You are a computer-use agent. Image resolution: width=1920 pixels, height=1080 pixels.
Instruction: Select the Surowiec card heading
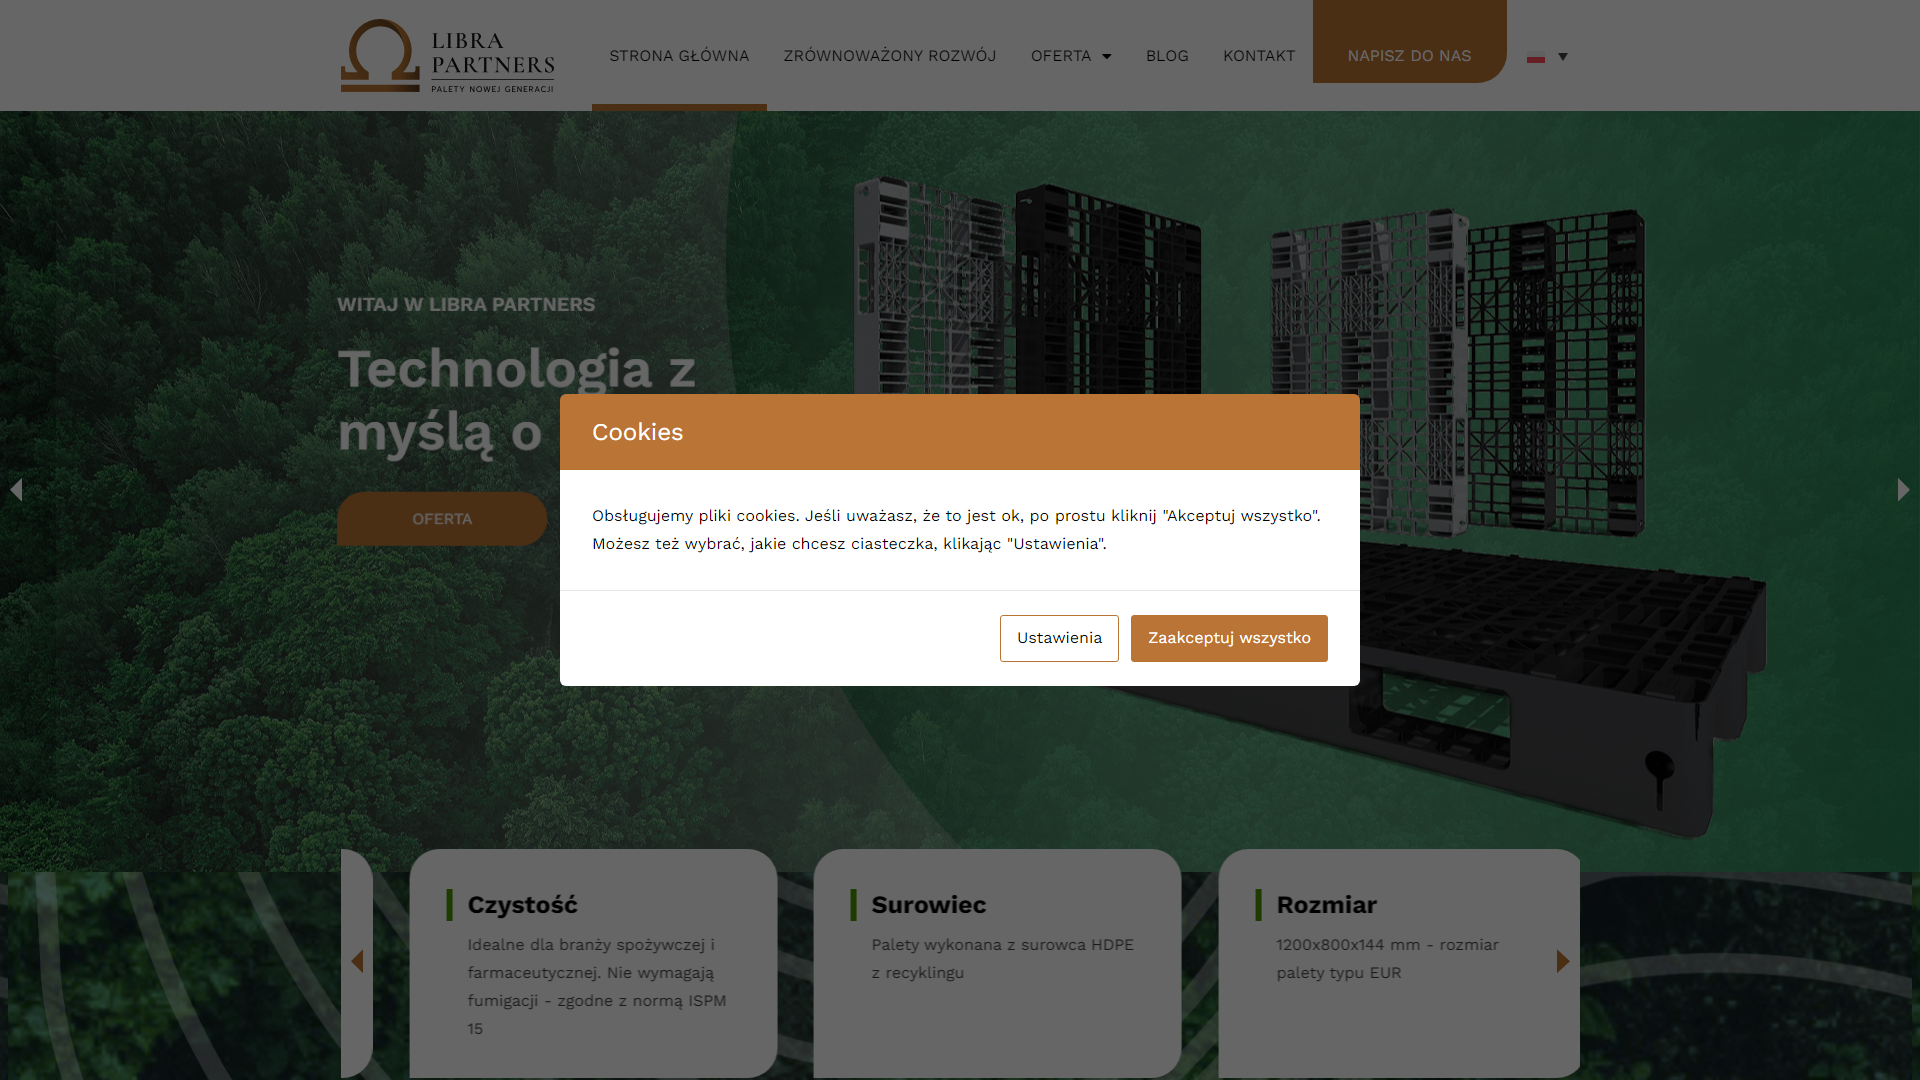tap(928, 905)
